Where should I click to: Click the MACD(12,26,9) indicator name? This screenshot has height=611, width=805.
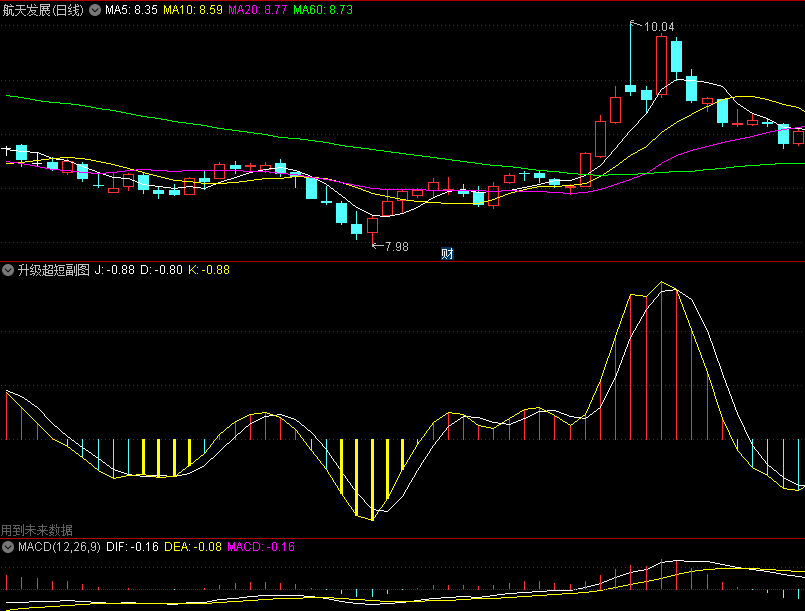pyautogui.click(x=60, y=547)
